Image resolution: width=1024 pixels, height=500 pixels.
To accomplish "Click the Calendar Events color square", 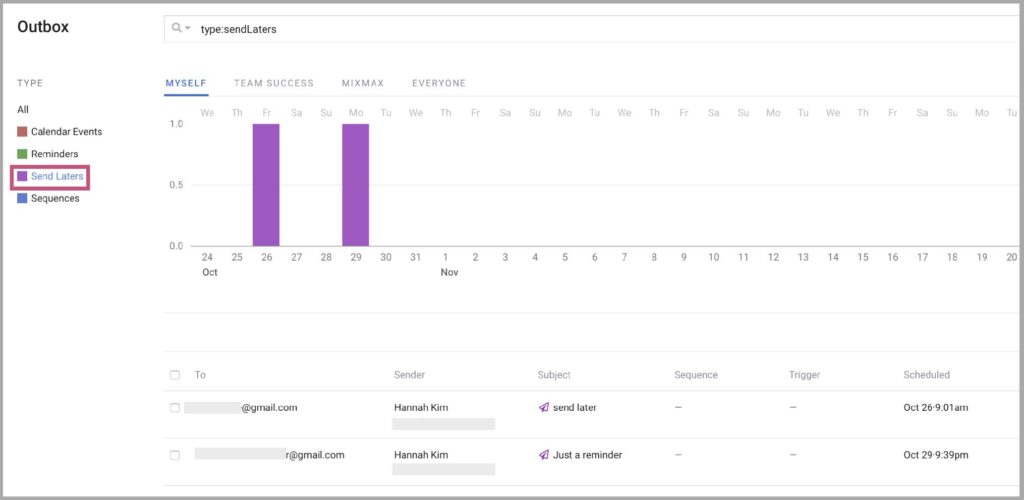I will pyautogui.click(x=22, y=132).
